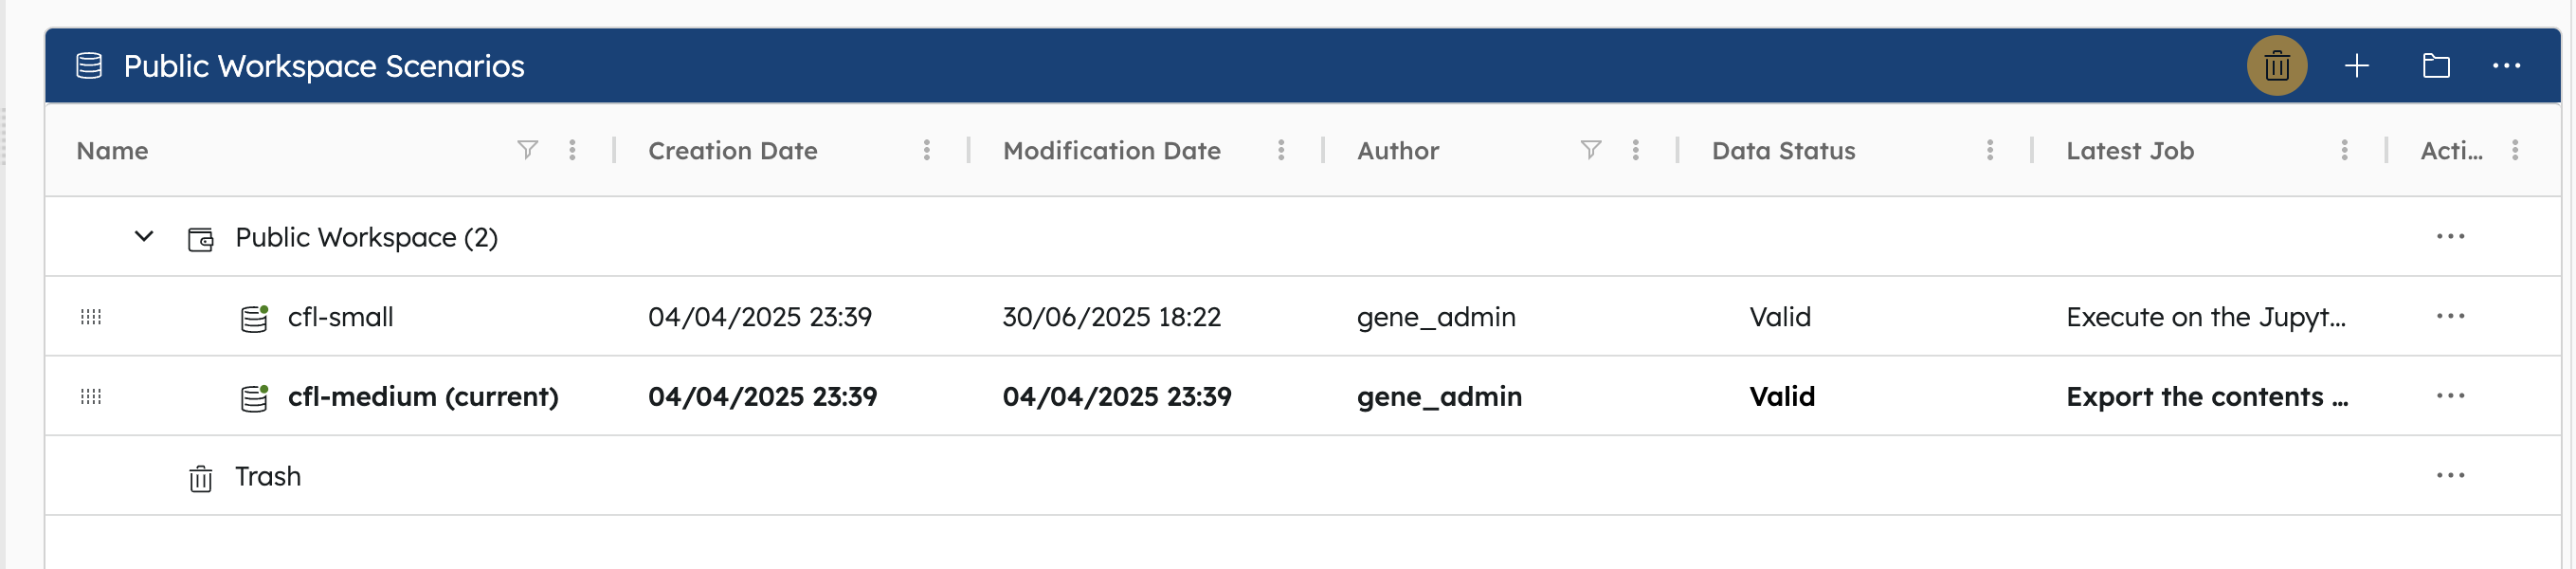Screen dimensions: 2576x569
Task: Open Modification Date column options menu
Action: point(1280,150)
